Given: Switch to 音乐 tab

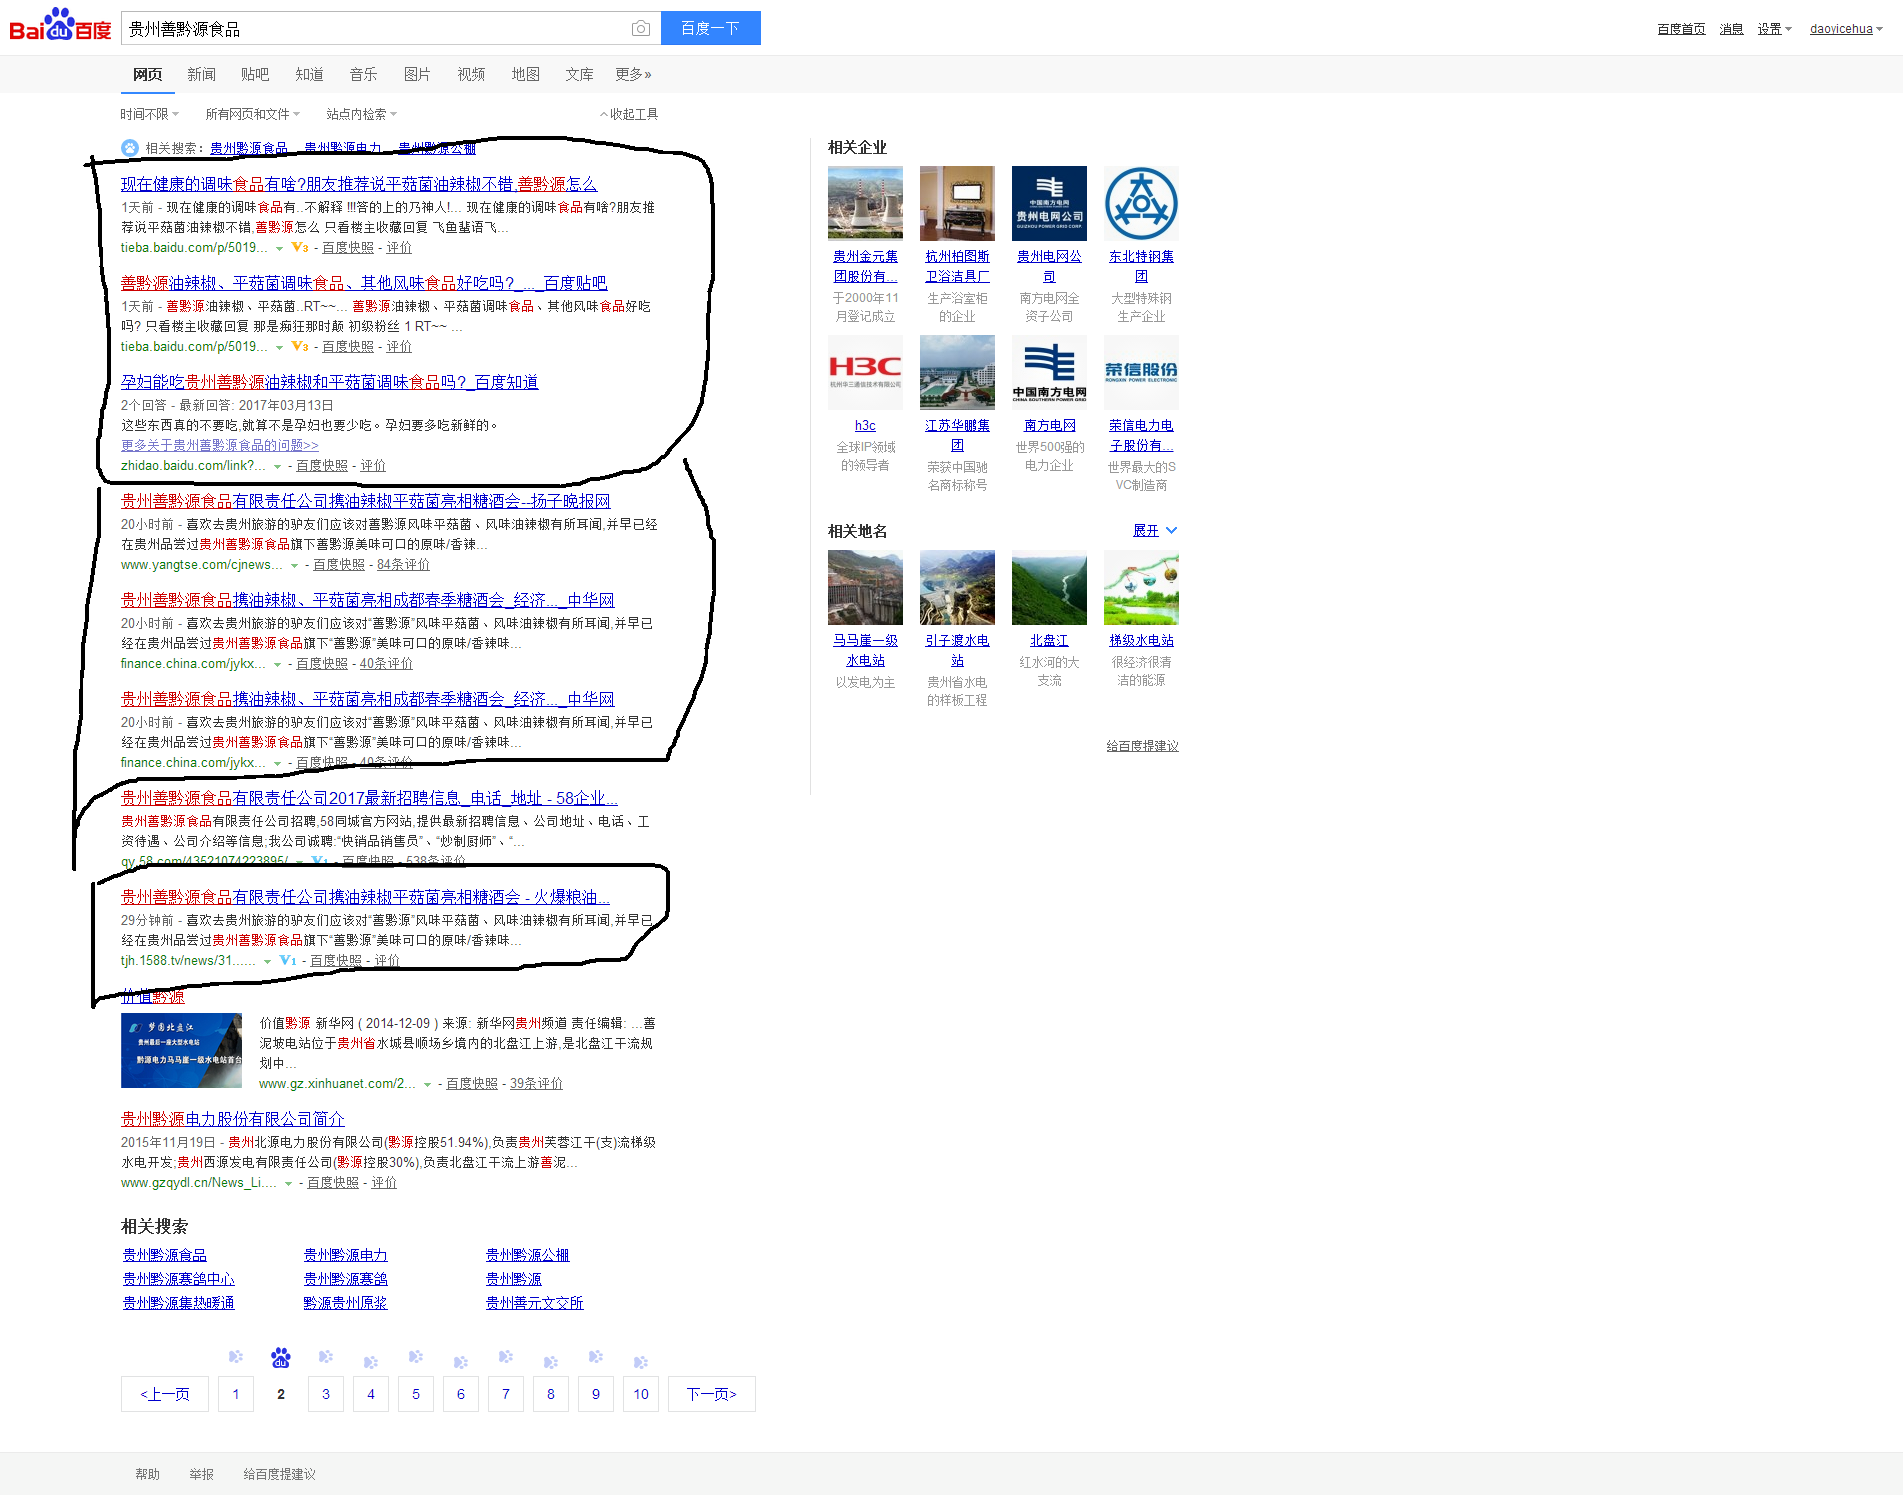Looking at the screenshot, I should [x=363, y=74].
